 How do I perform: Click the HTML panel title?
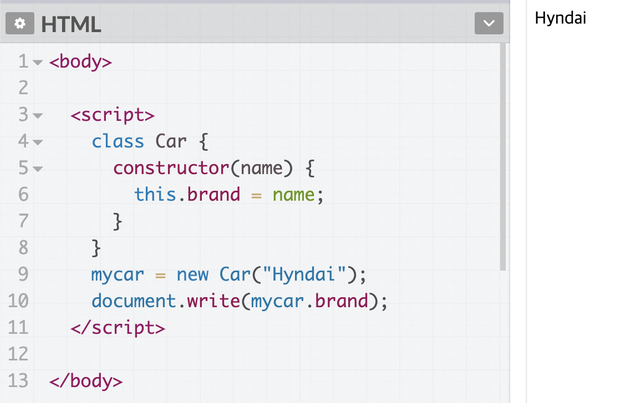(71, 24)
